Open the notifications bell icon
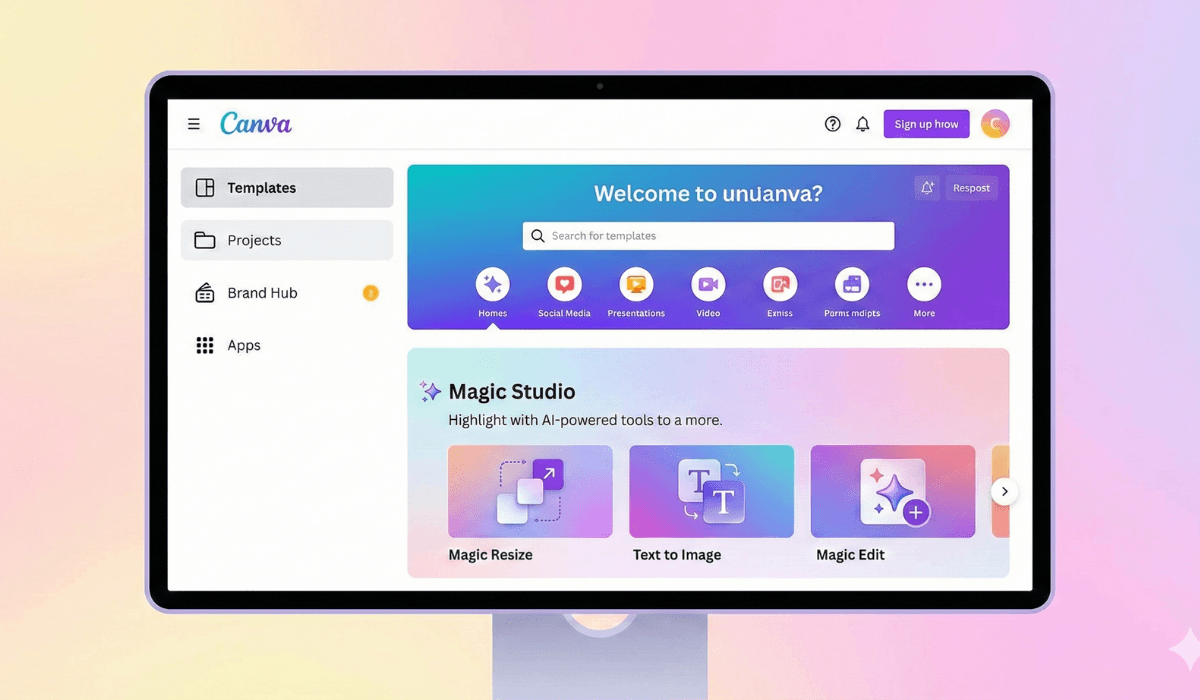 tap(862, 124)
